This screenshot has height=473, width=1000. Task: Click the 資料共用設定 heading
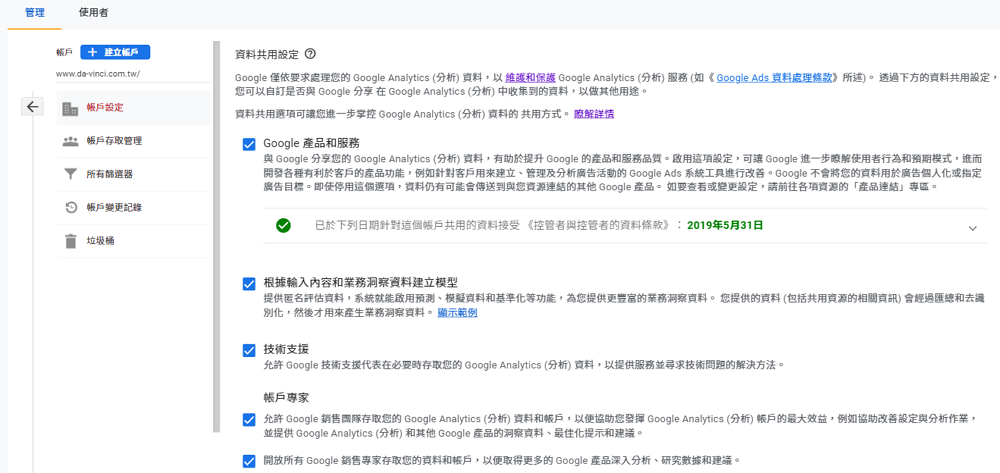click(x=268, y=54)
